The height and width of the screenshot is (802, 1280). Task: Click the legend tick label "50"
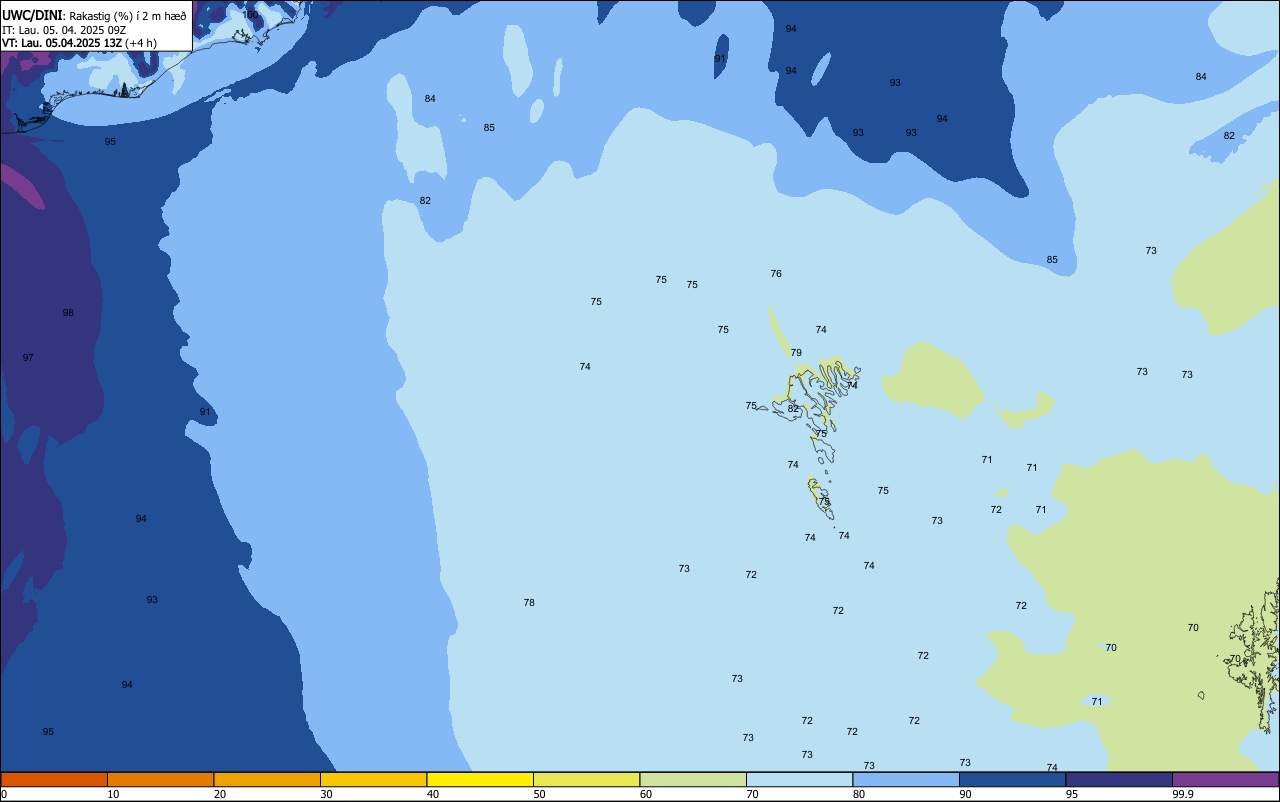pyautogui.click(x=539, y=794)
